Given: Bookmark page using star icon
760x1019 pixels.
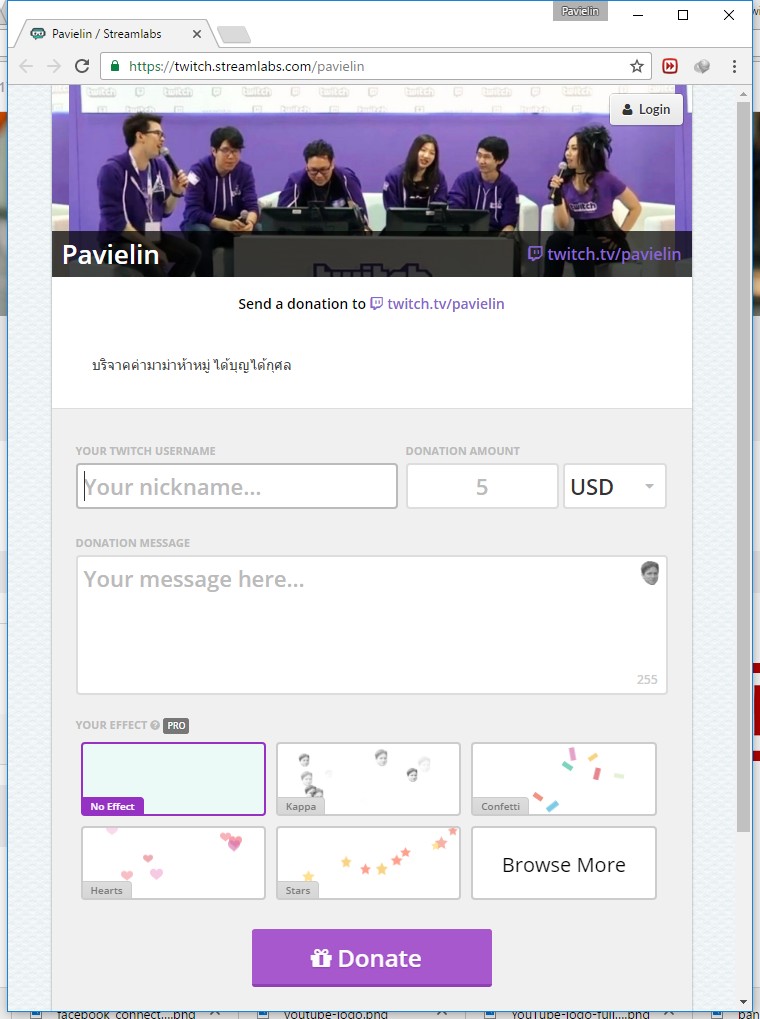Looking at the screenshot, I should click(636, 66).
